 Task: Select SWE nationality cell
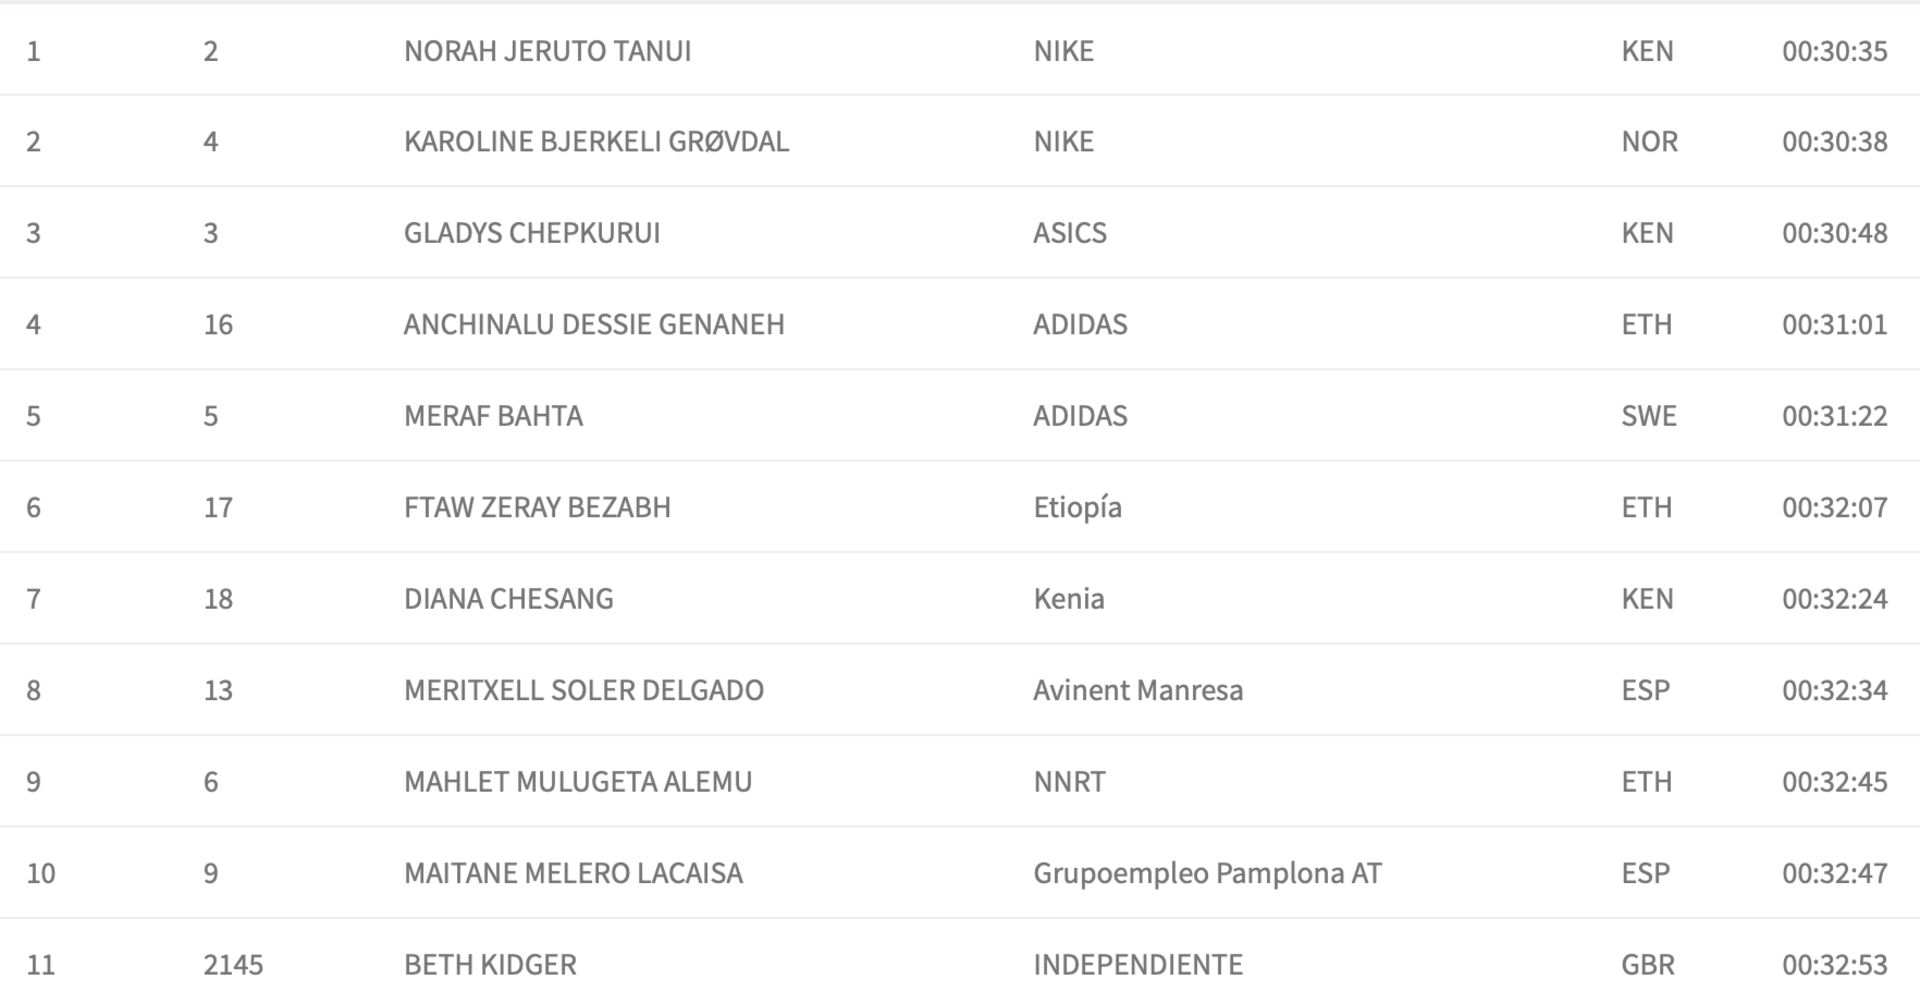pyautogui.click(x=1649, y=416)
